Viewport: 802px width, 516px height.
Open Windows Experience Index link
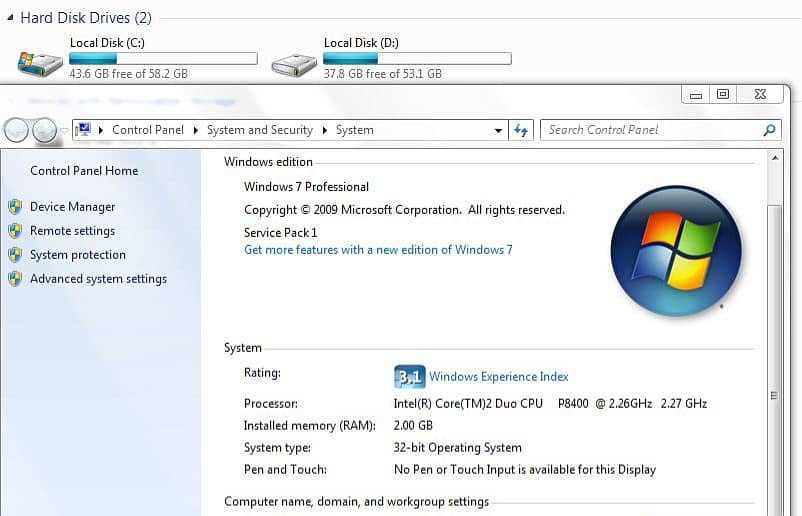(498, 377)
